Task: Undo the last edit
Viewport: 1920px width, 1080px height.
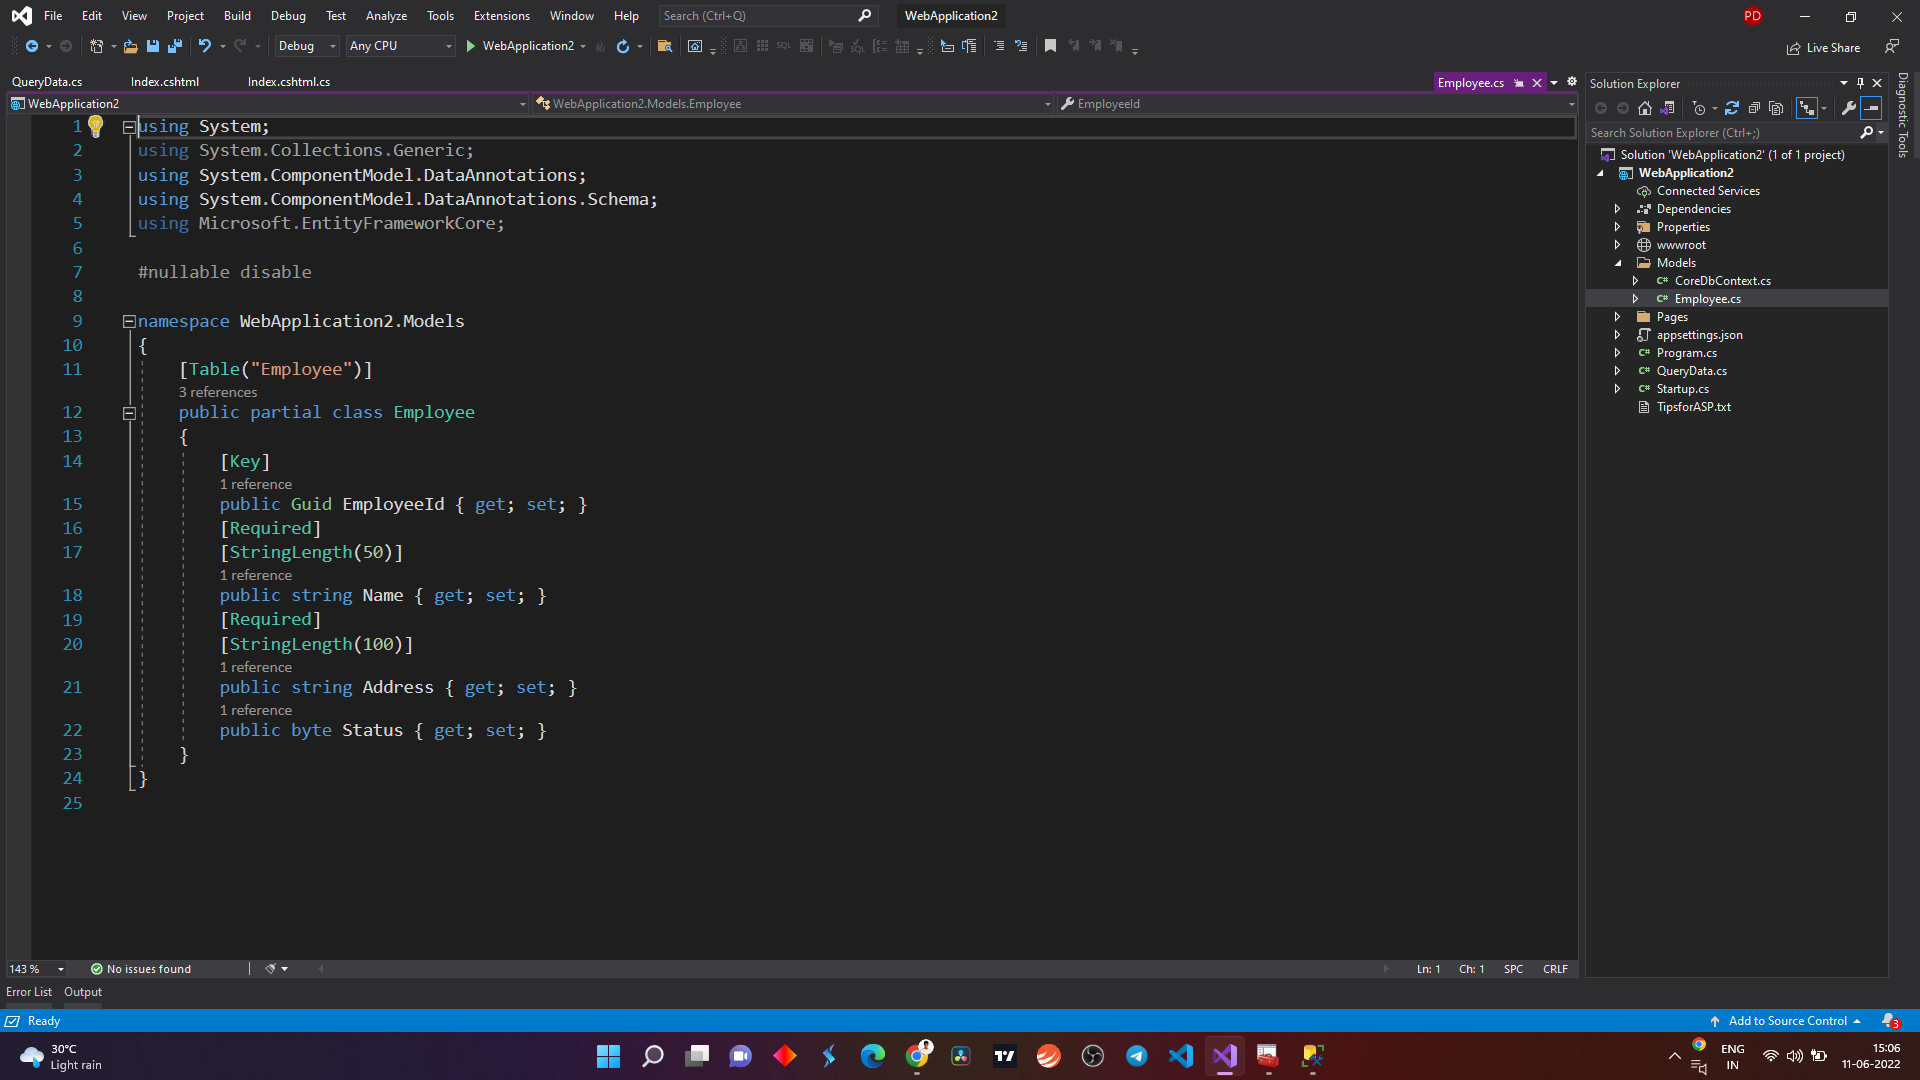Action: [x=205, y=46]
